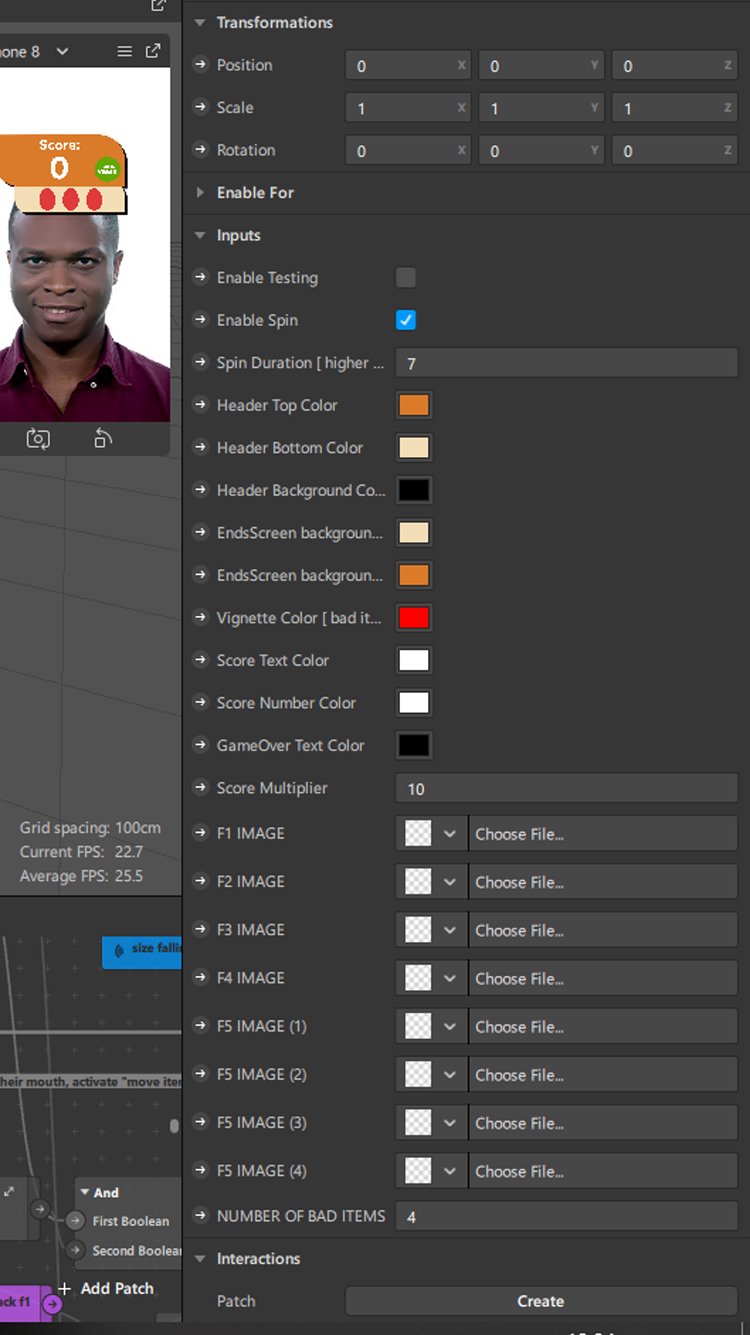Image resolution: width=750 pixels, height=1335 pixels.
Task: Open the orange Header Top Color swatch
Action: point(414,405)
